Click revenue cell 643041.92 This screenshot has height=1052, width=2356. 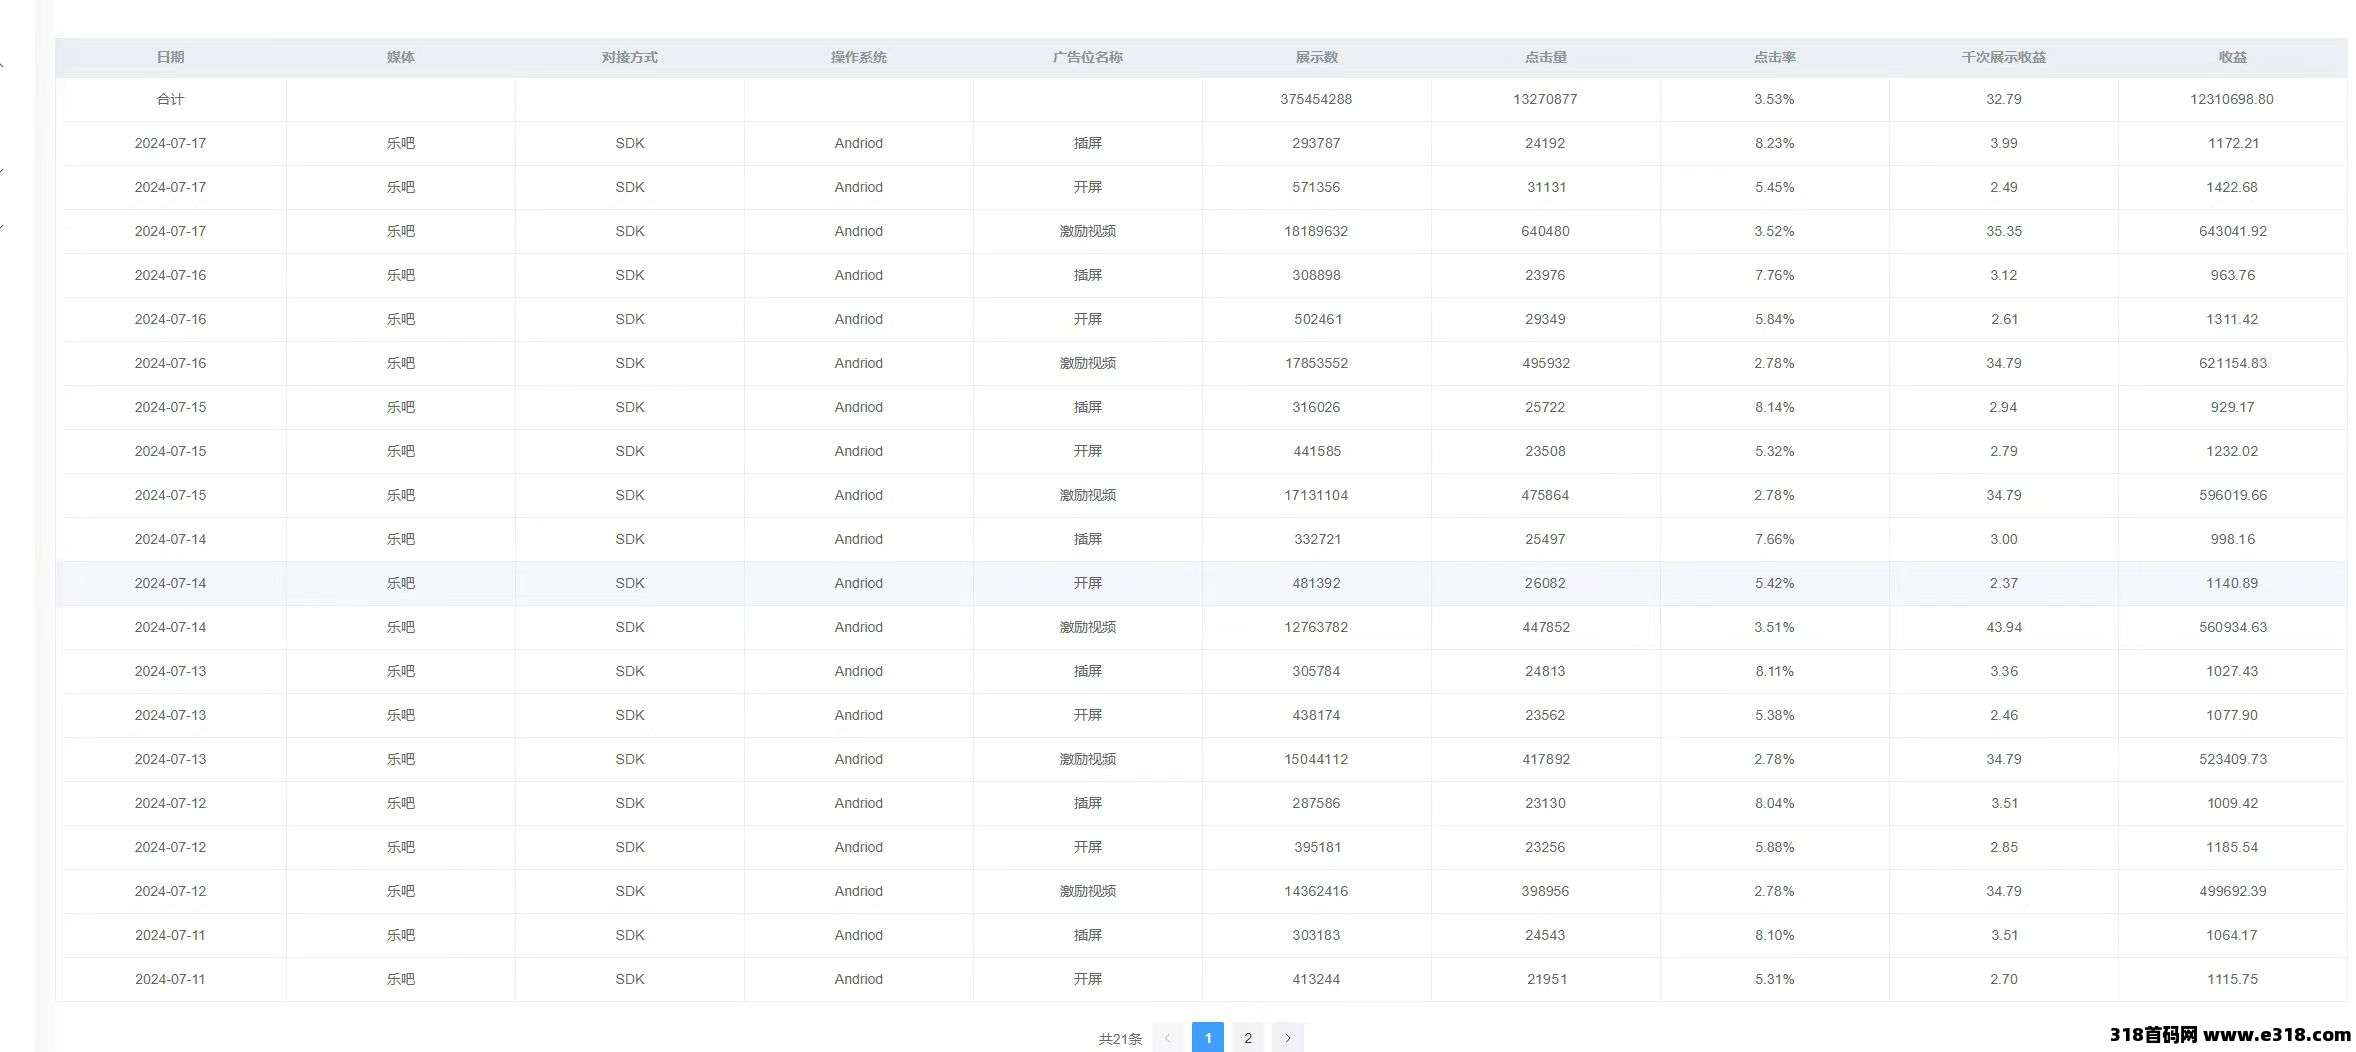(2232, 231)
